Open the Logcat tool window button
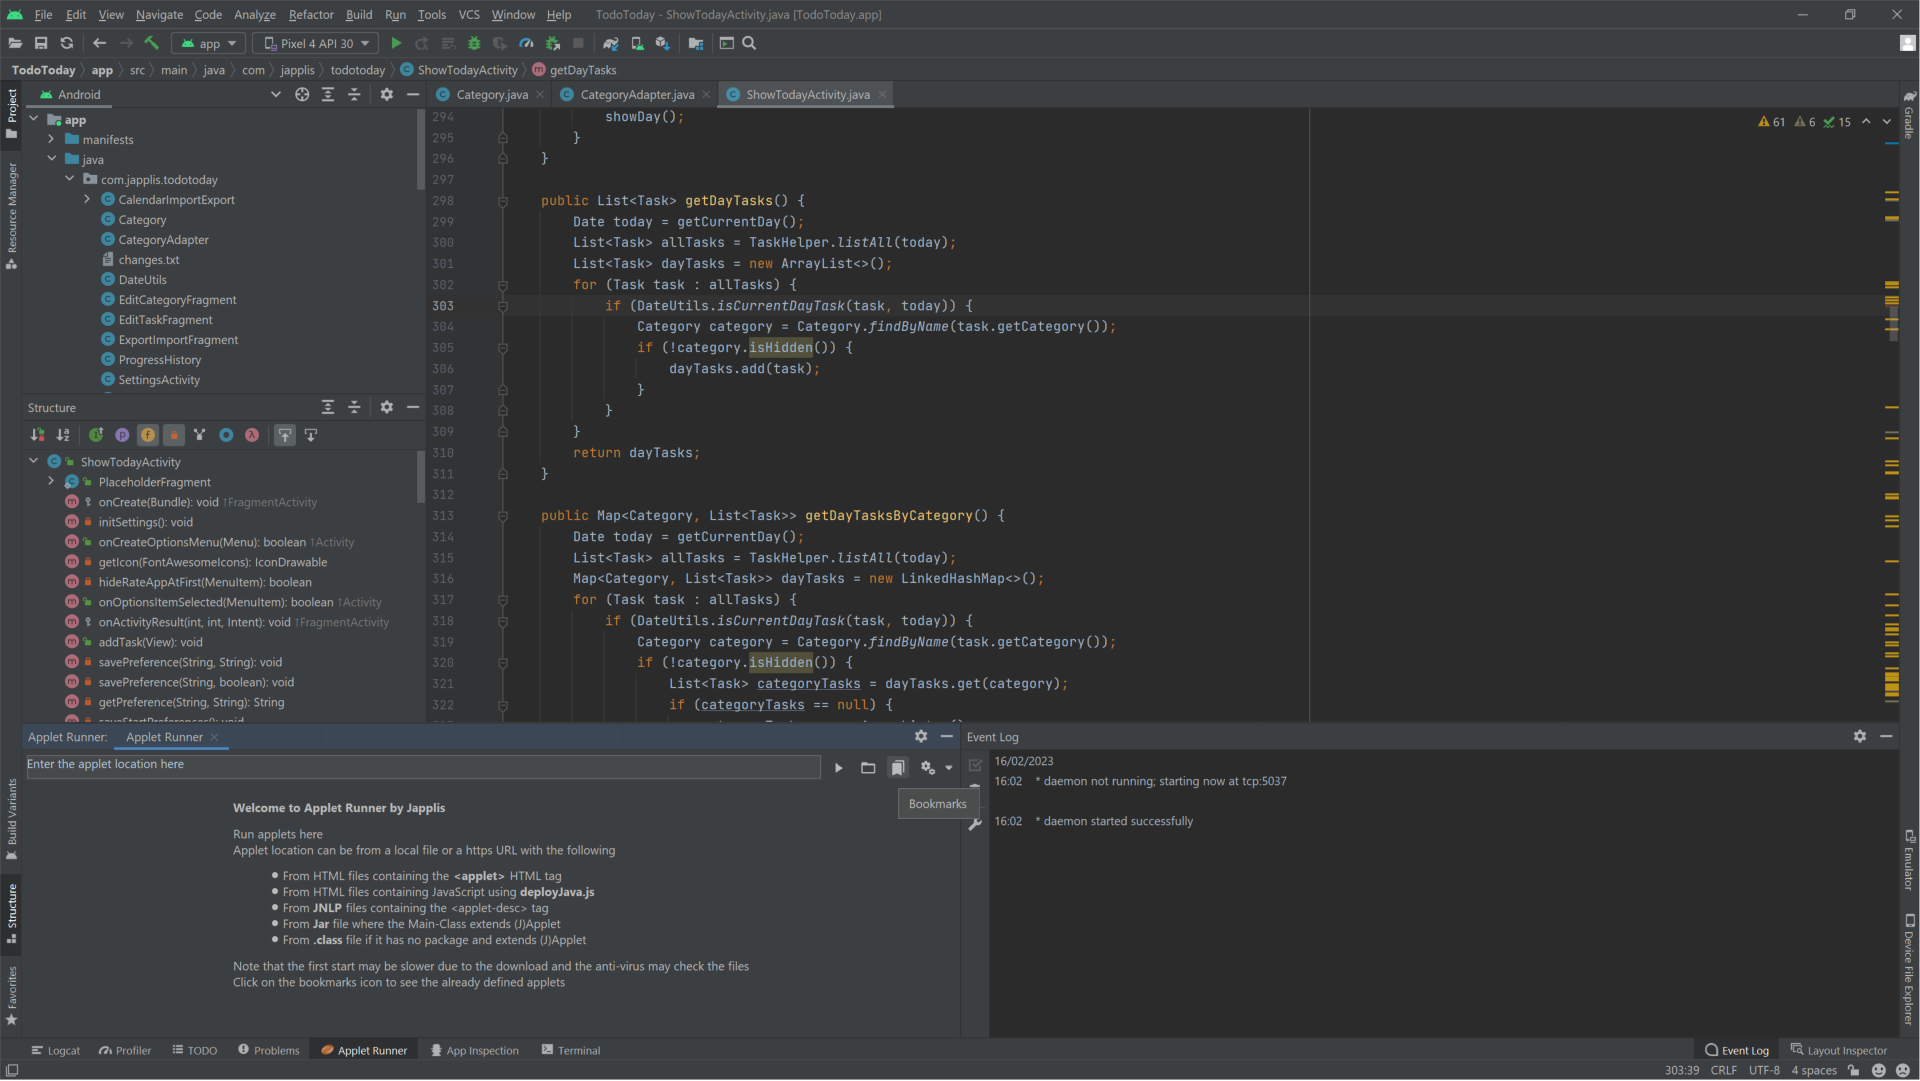This screenshot has width=1920, height=1081. click(55, 1050)
